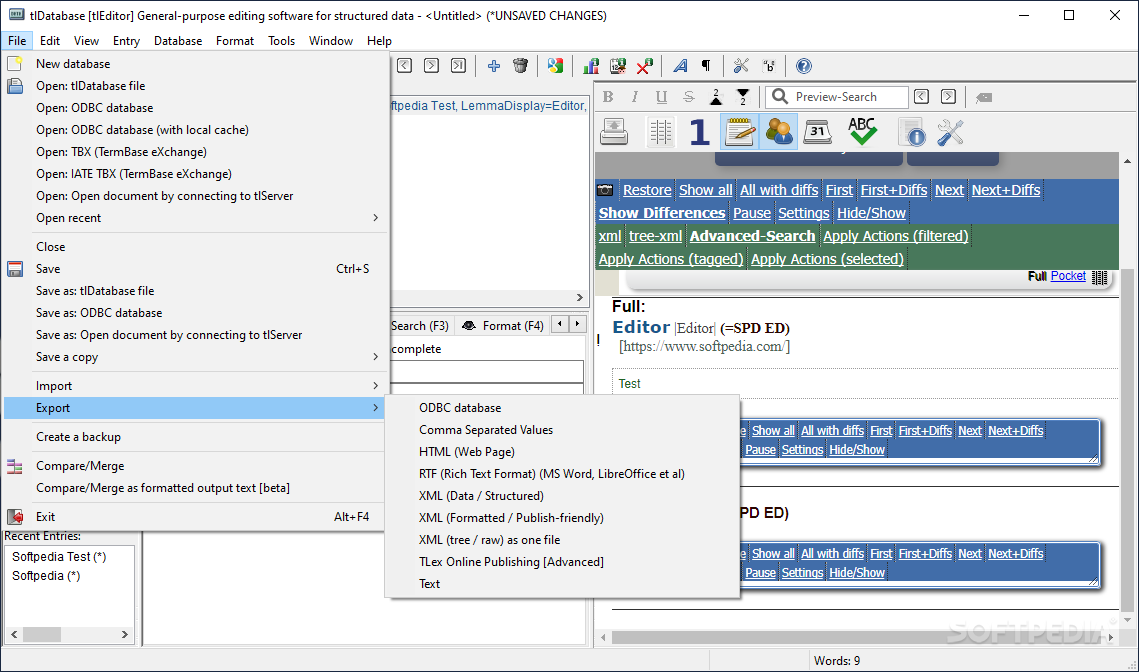The height and width of the screenshot is (672, 1139).
Task: Click Pocket link near Full
Action: (x=1068, y=276)
